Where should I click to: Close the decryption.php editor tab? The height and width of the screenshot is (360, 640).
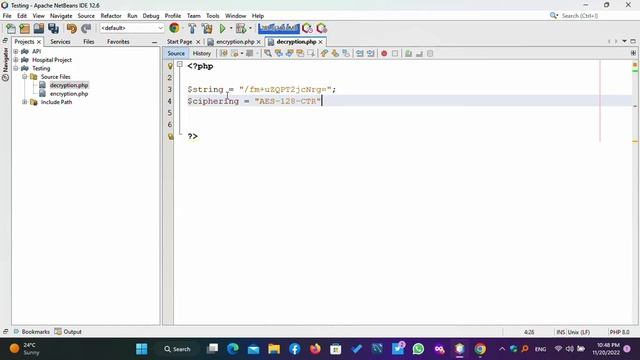[320, 42]
